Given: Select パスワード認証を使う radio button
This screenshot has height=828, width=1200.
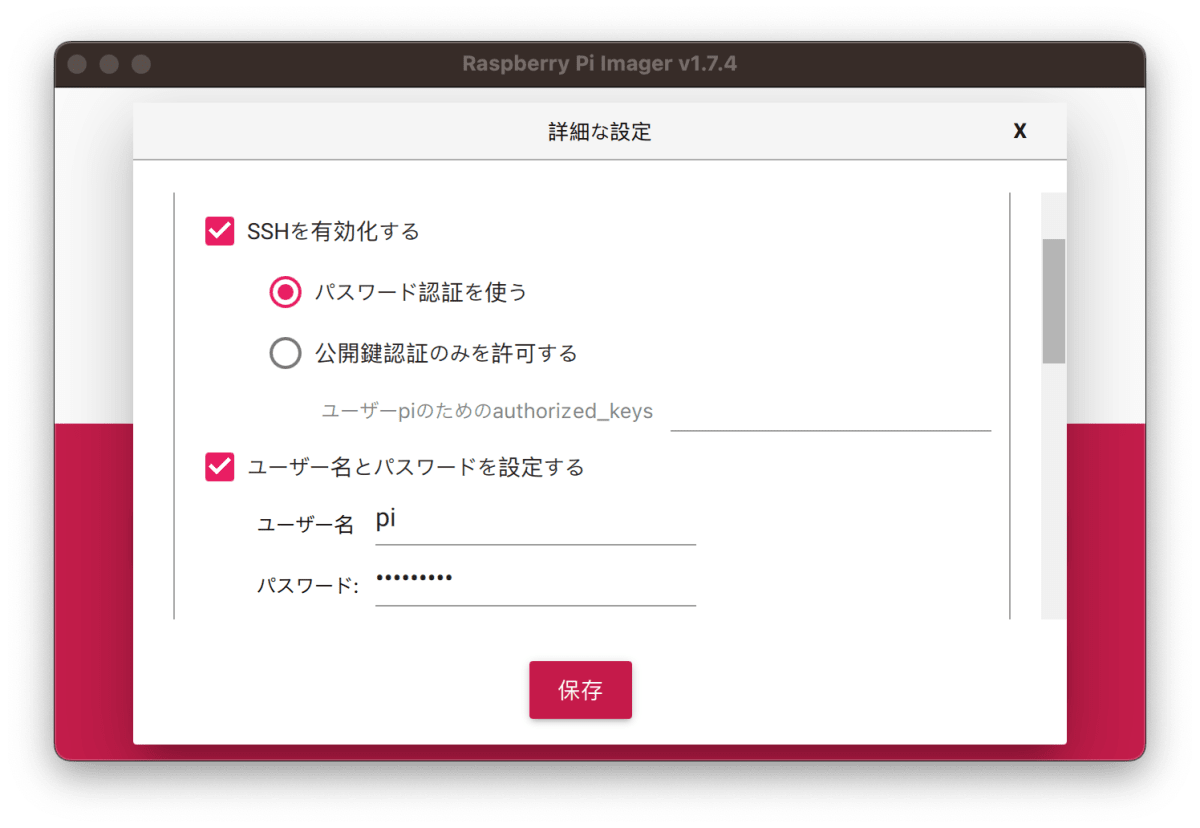Looking at the screenshot, I should tap(285, 292).
